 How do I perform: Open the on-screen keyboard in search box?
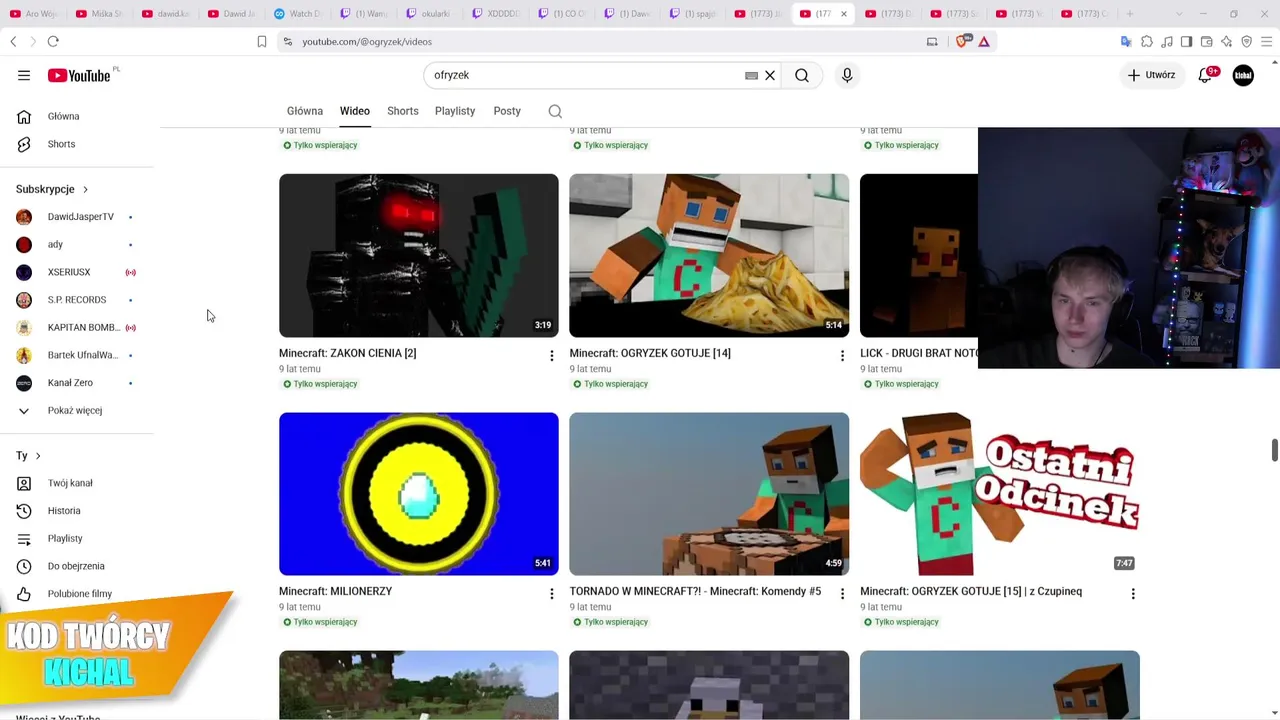point(751,75)
